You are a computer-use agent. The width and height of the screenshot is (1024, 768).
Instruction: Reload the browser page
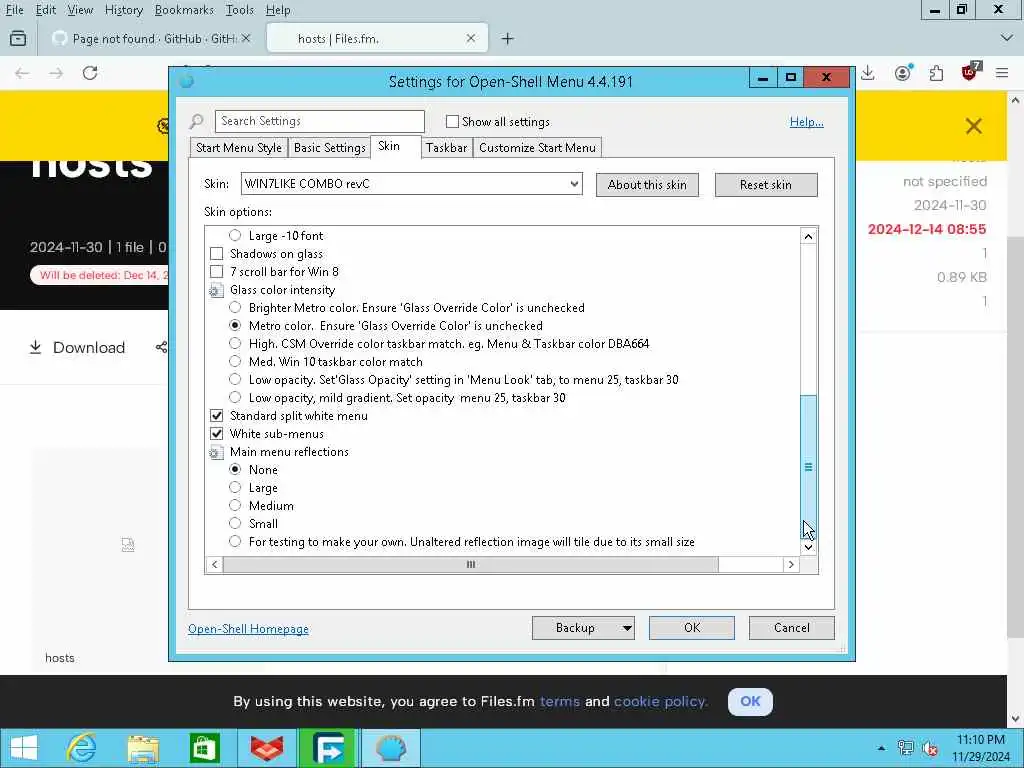[90, 72]
